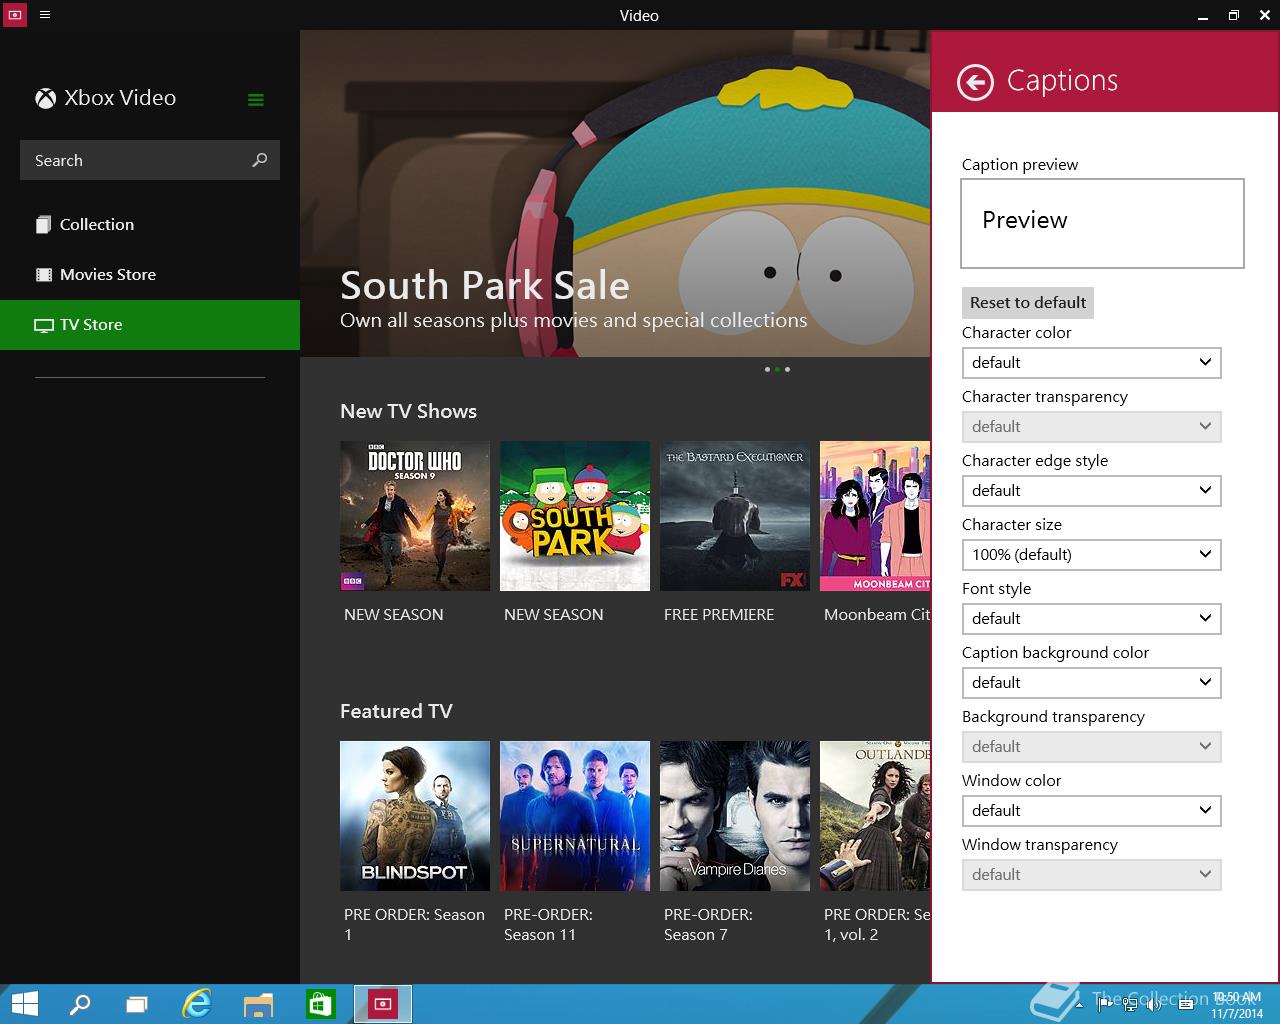Click the New TV Shows heading

408,411
